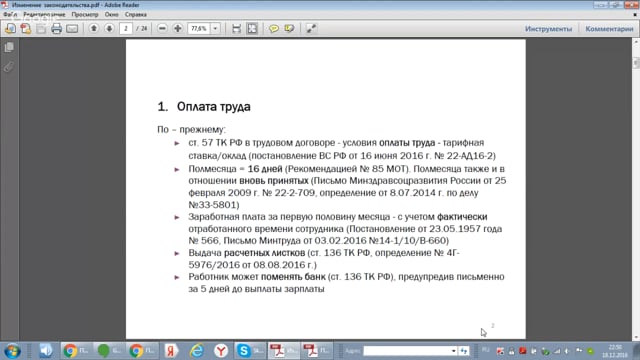Add a sticky note comment

pyautogui.click(x=273, y=29)
